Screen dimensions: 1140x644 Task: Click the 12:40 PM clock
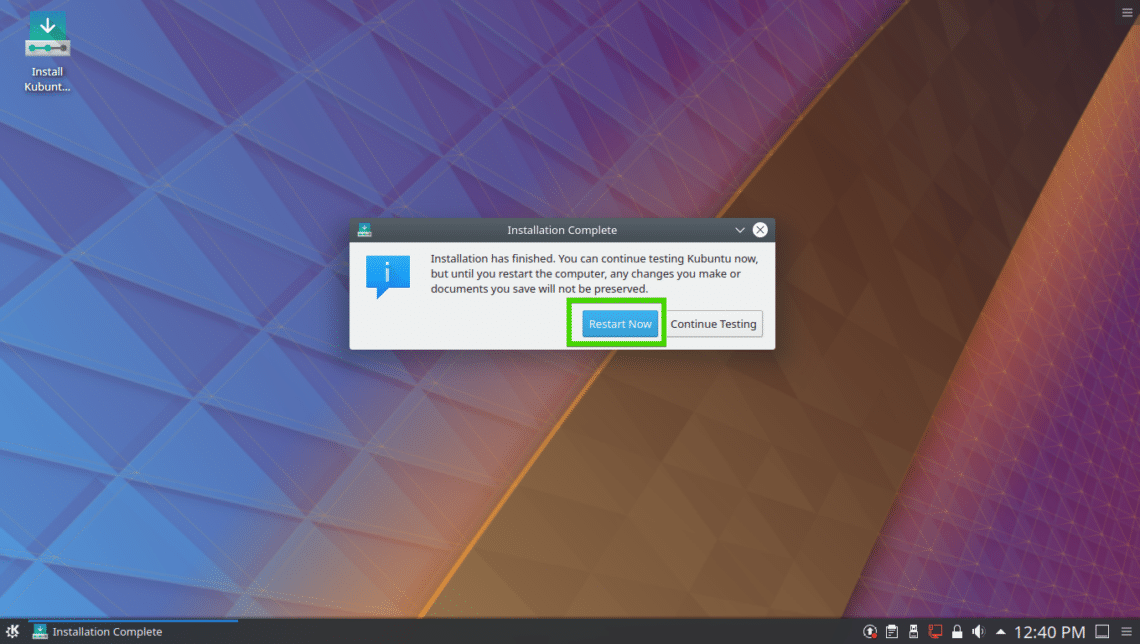[x=1049, y=632]
